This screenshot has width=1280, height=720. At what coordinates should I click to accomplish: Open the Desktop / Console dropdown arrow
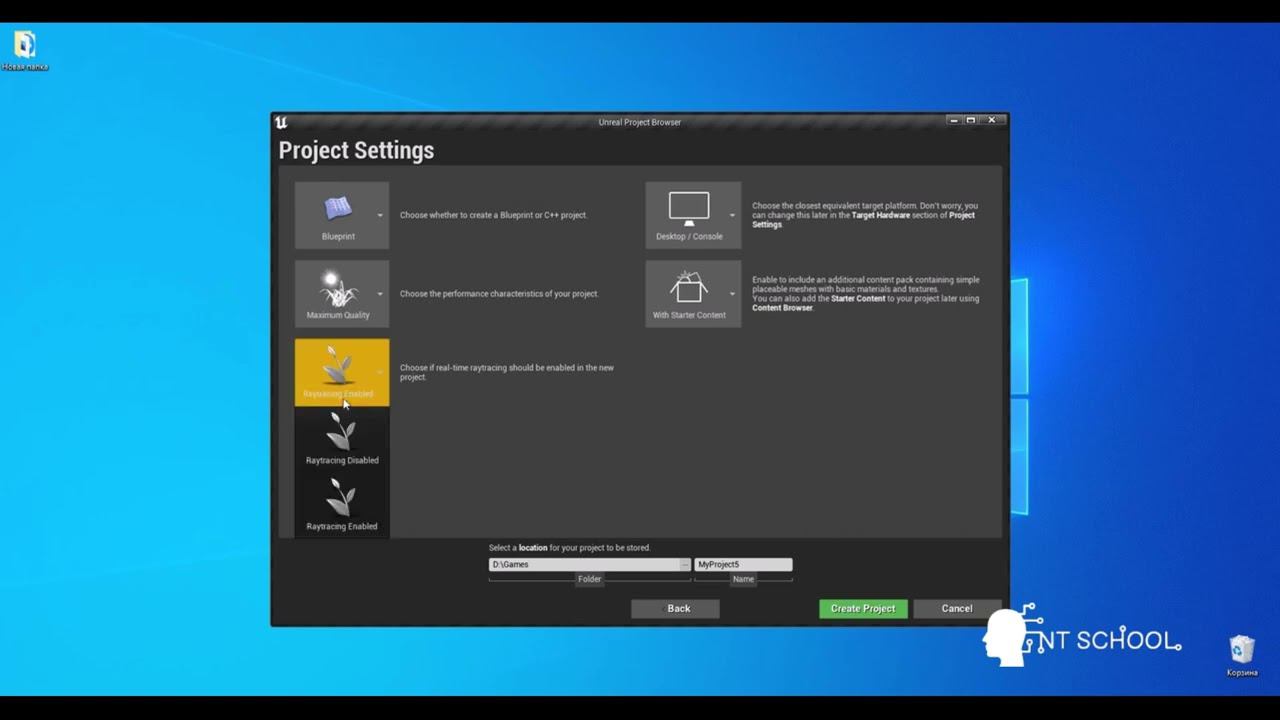732,215
